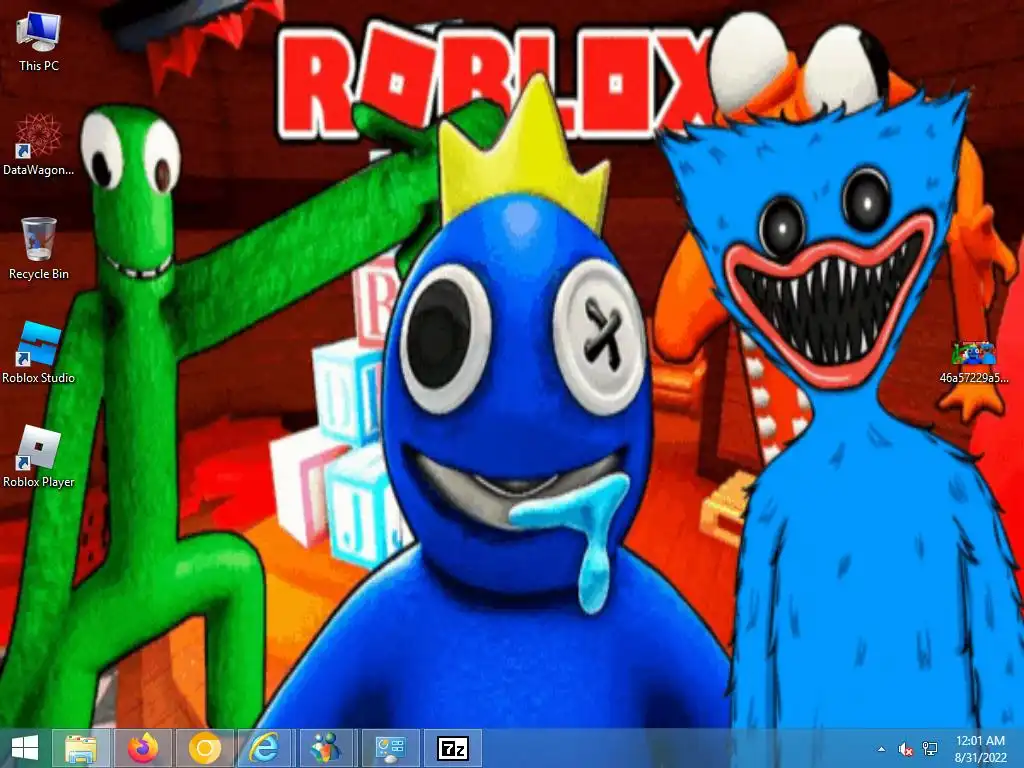This screenshot has width=1024, height=768.
Task: Open the Recycle Bin icon
Action: [x=39, y=239]
